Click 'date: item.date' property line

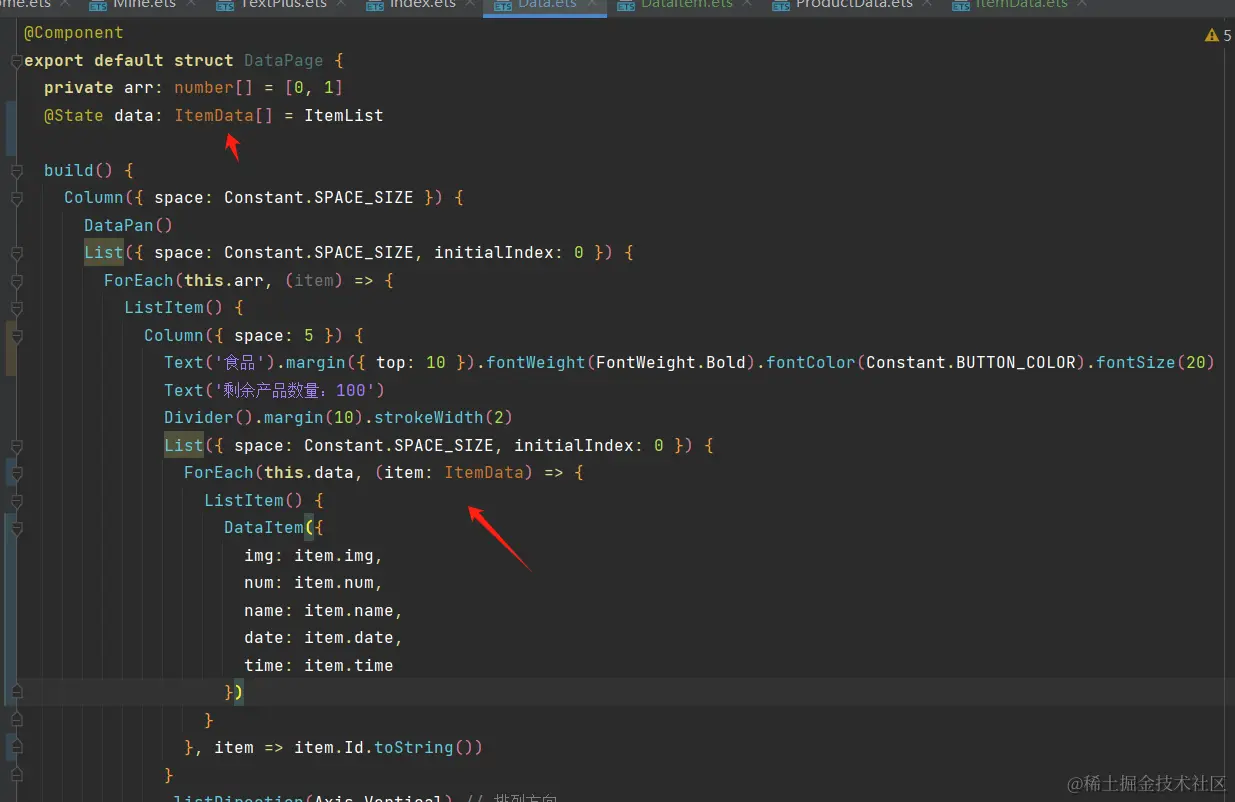point(324,637)
